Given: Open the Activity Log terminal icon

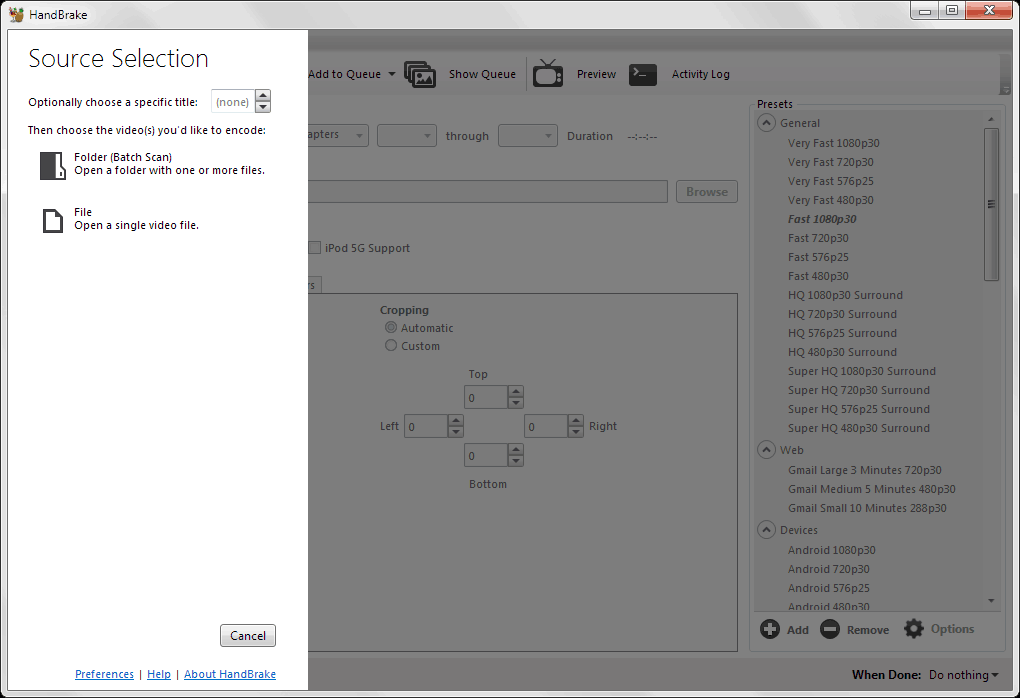Looking at the screenshot, I should [642, 74].
